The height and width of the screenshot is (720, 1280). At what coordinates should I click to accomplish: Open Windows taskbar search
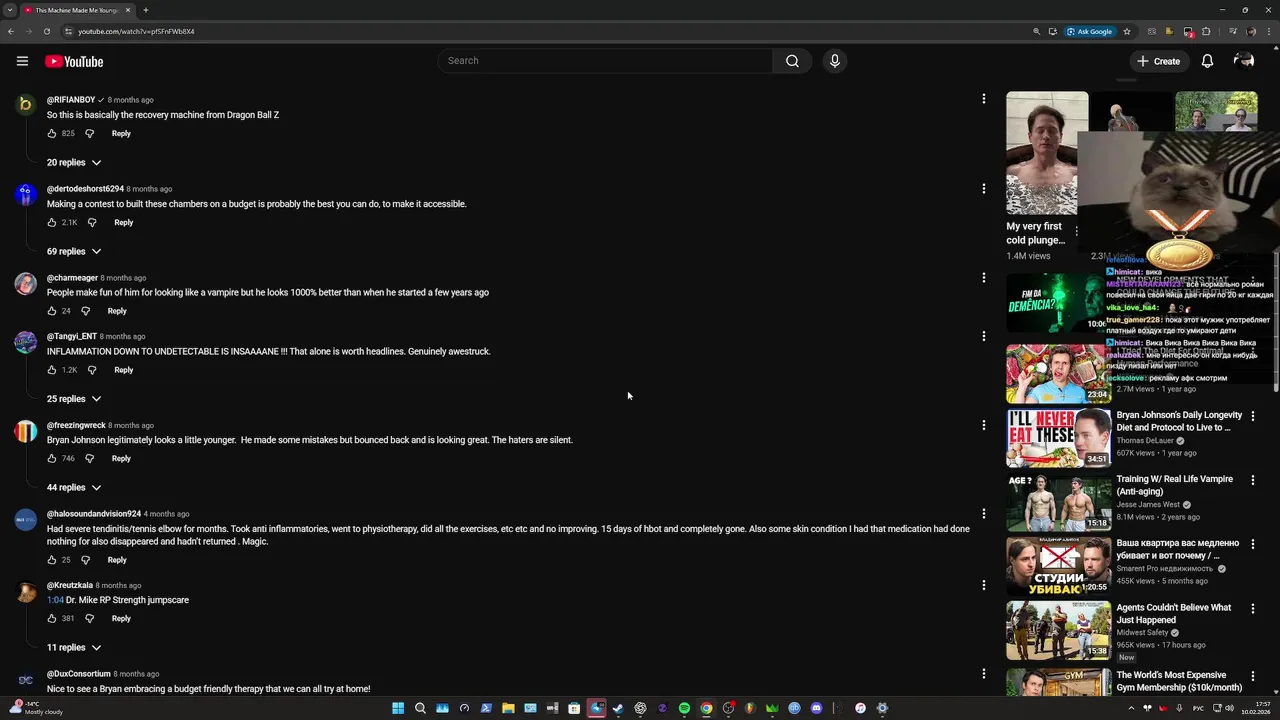[420, 708]
